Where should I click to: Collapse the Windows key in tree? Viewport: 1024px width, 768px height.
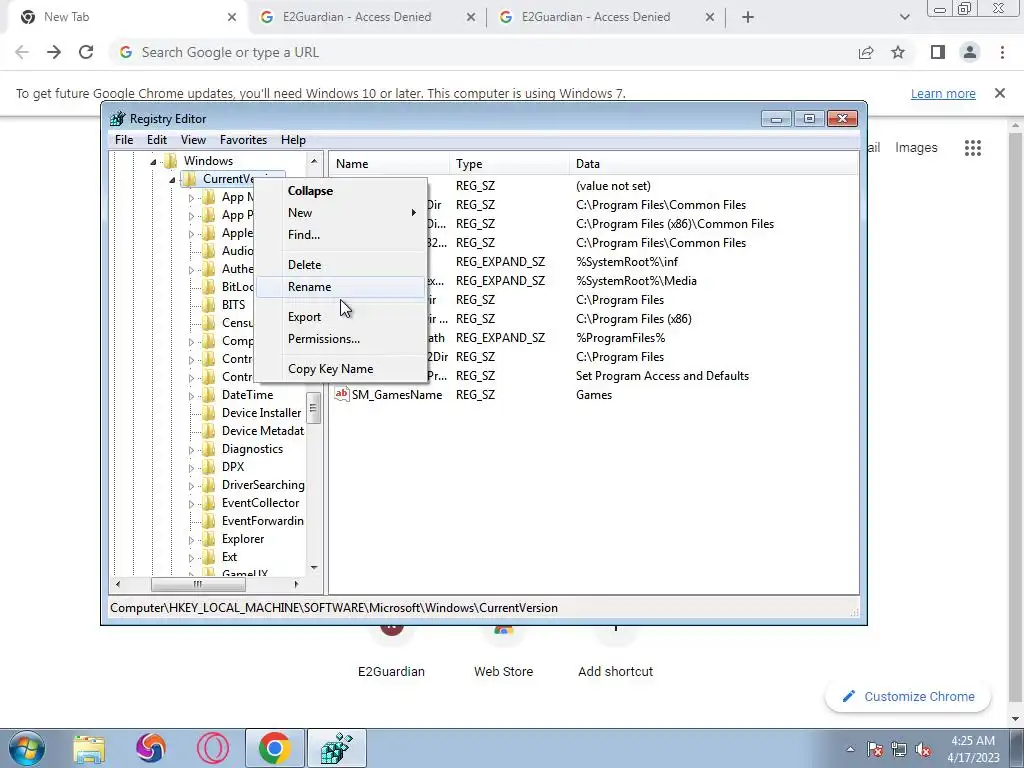pyautogui.click(x=153, y=161)
